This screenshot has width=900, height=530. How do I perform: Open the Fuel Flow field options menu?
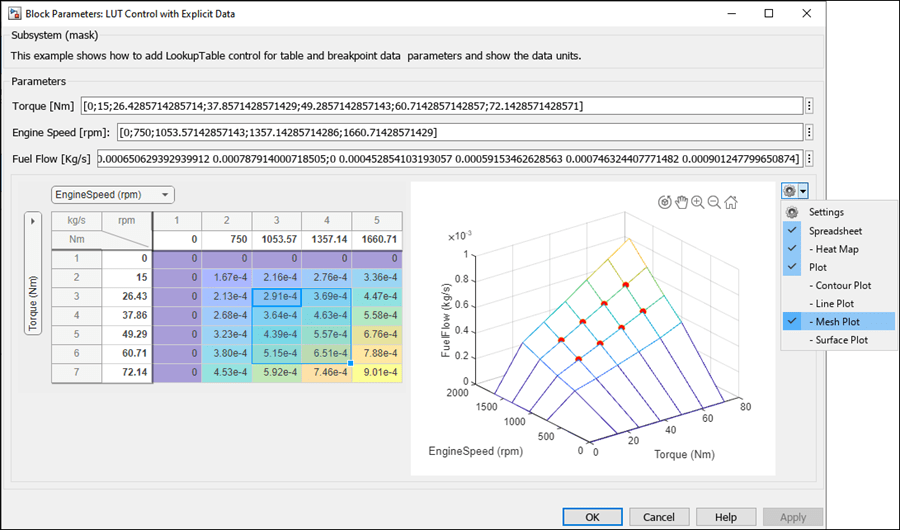[x=810, y=159]
